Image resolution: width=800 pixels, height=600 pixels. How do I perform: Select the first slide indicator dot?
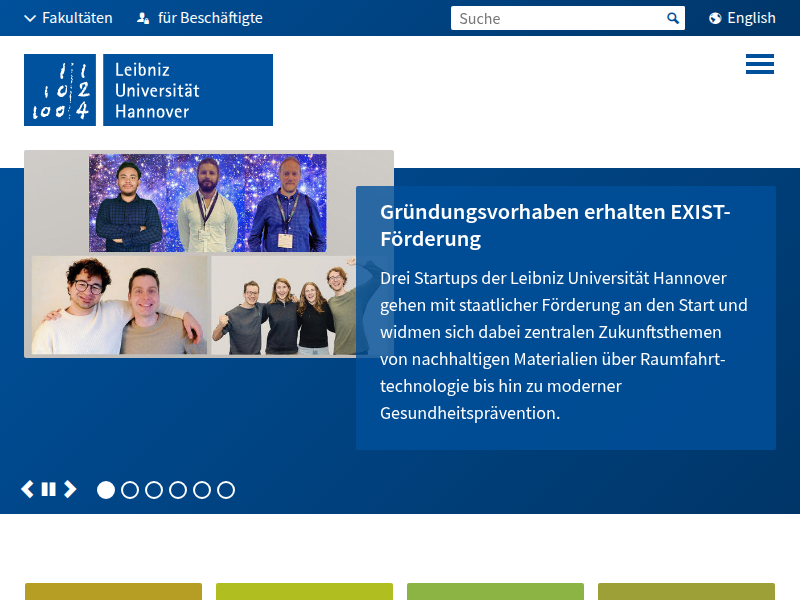point(106,490)
